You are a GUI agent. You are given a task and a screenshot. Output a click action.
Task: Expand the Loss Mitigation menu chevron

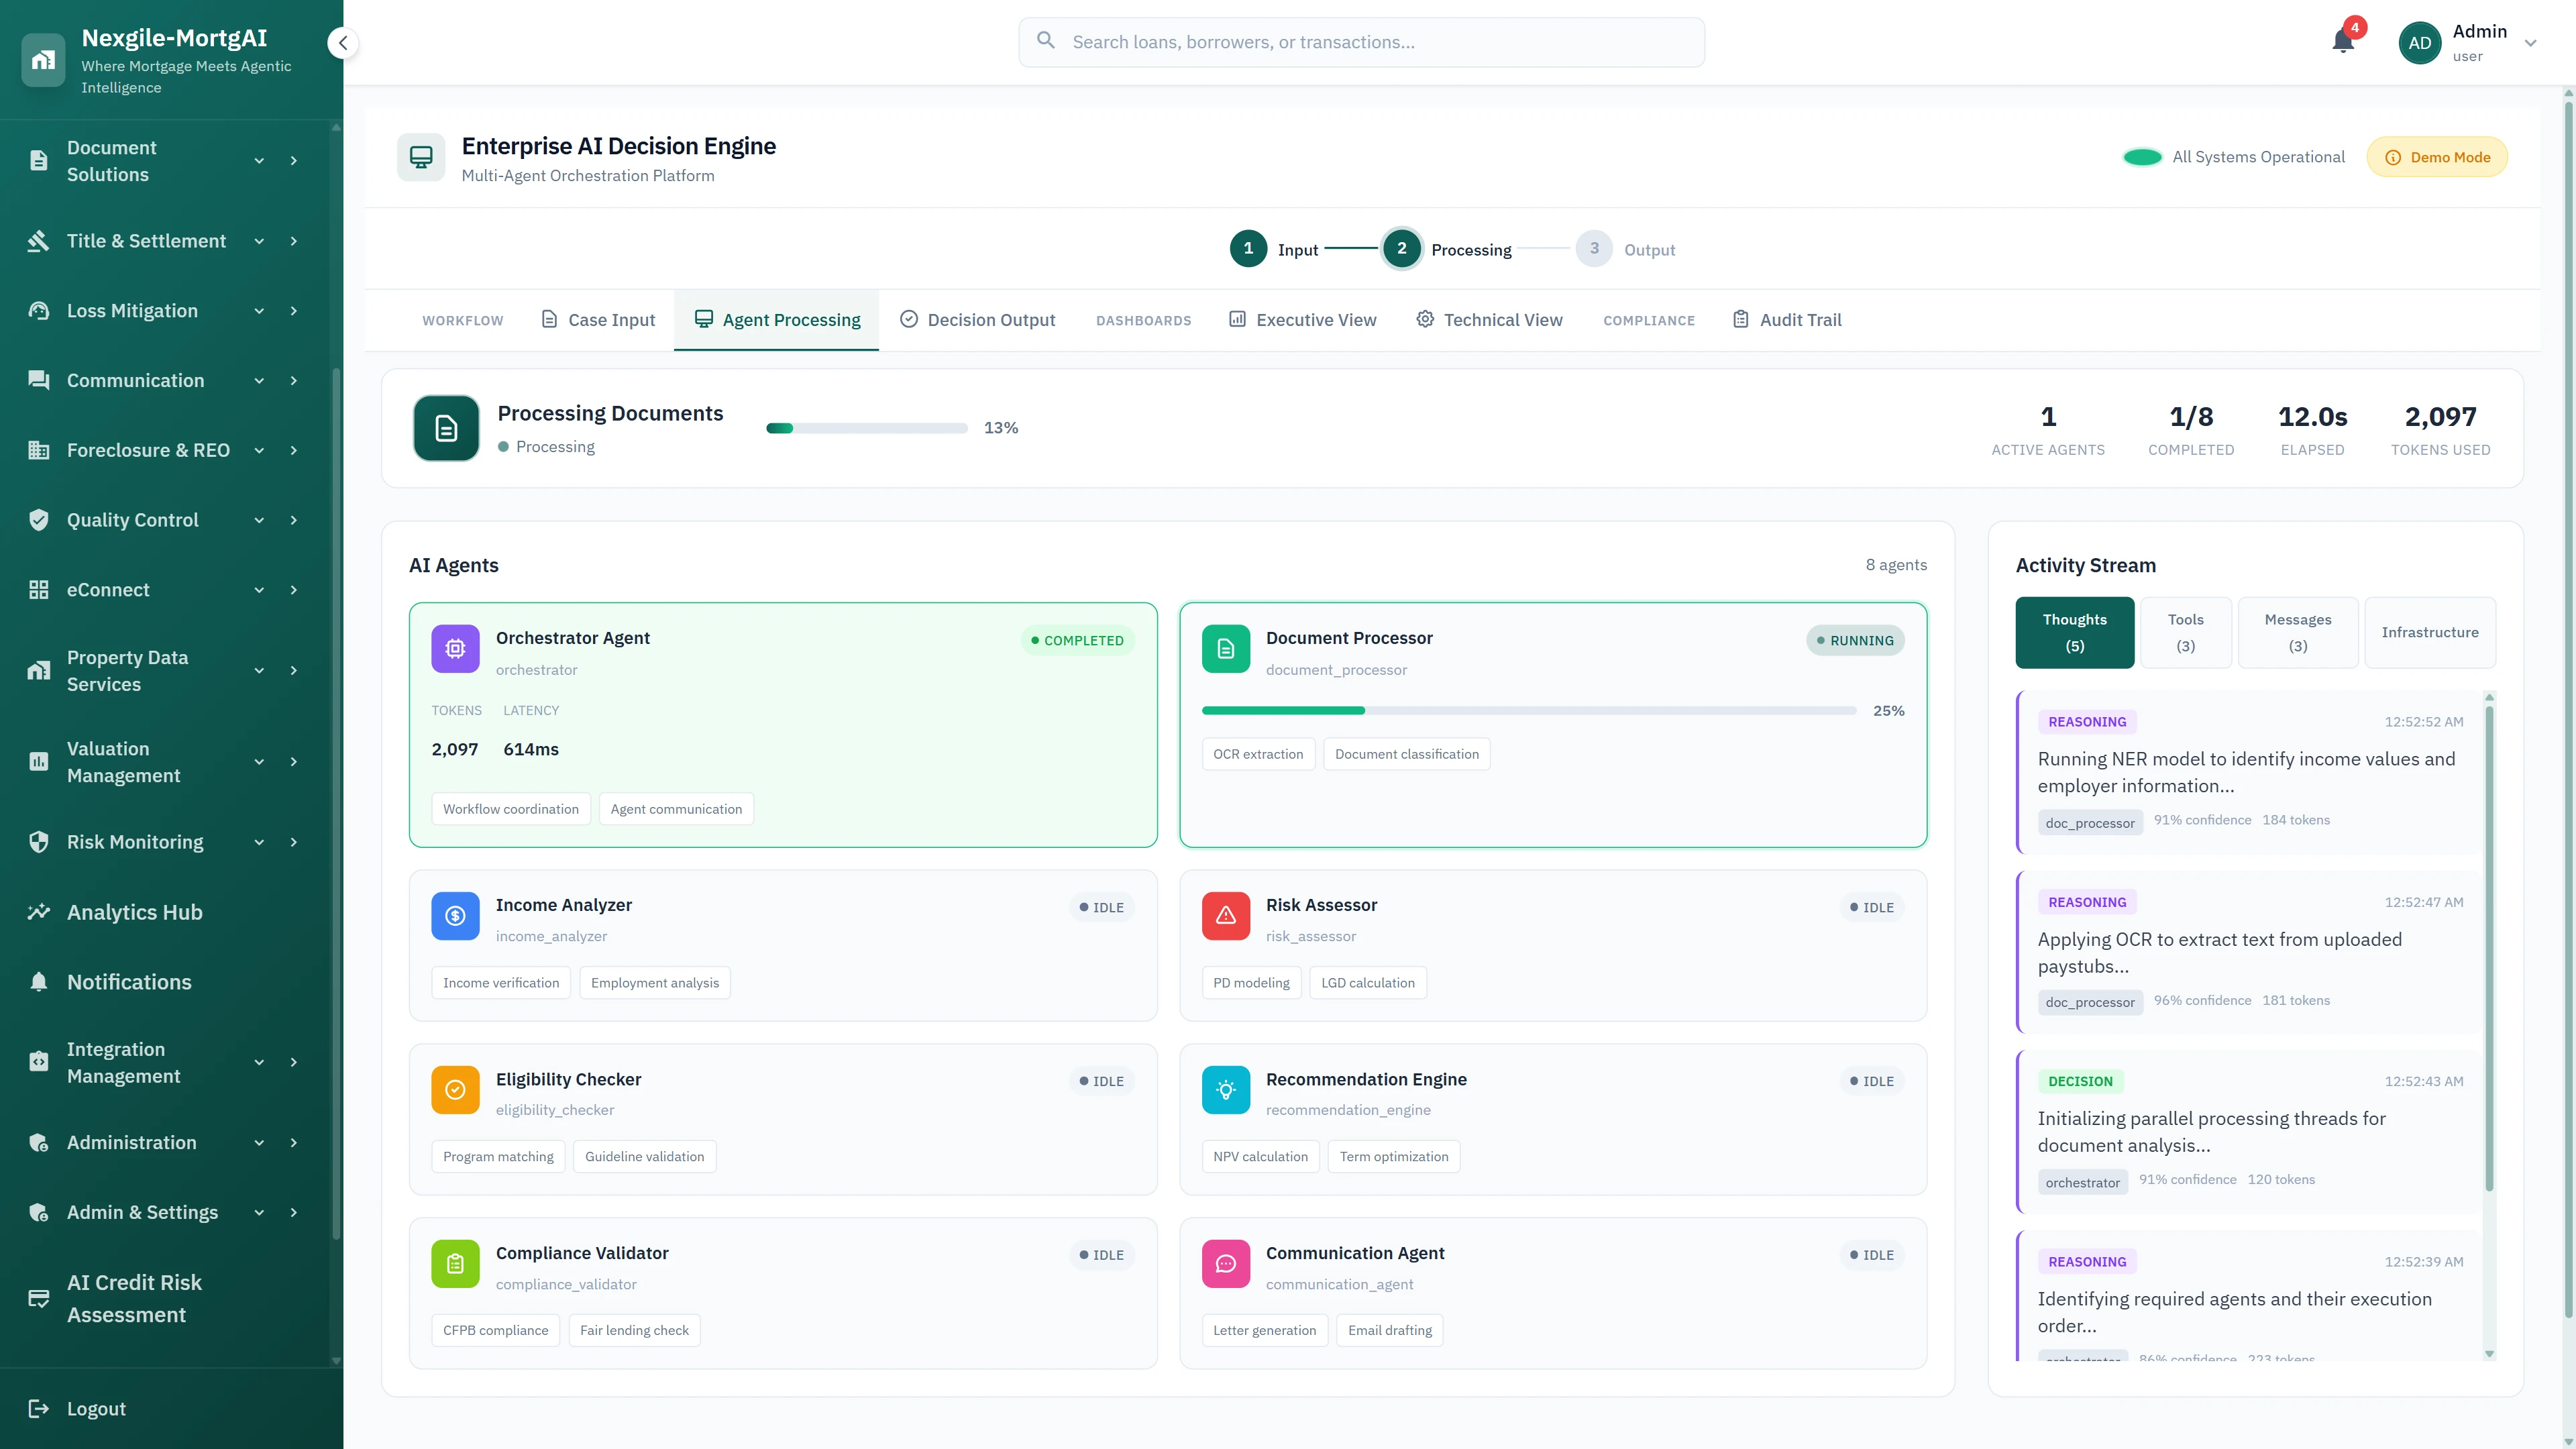[258, 310]
